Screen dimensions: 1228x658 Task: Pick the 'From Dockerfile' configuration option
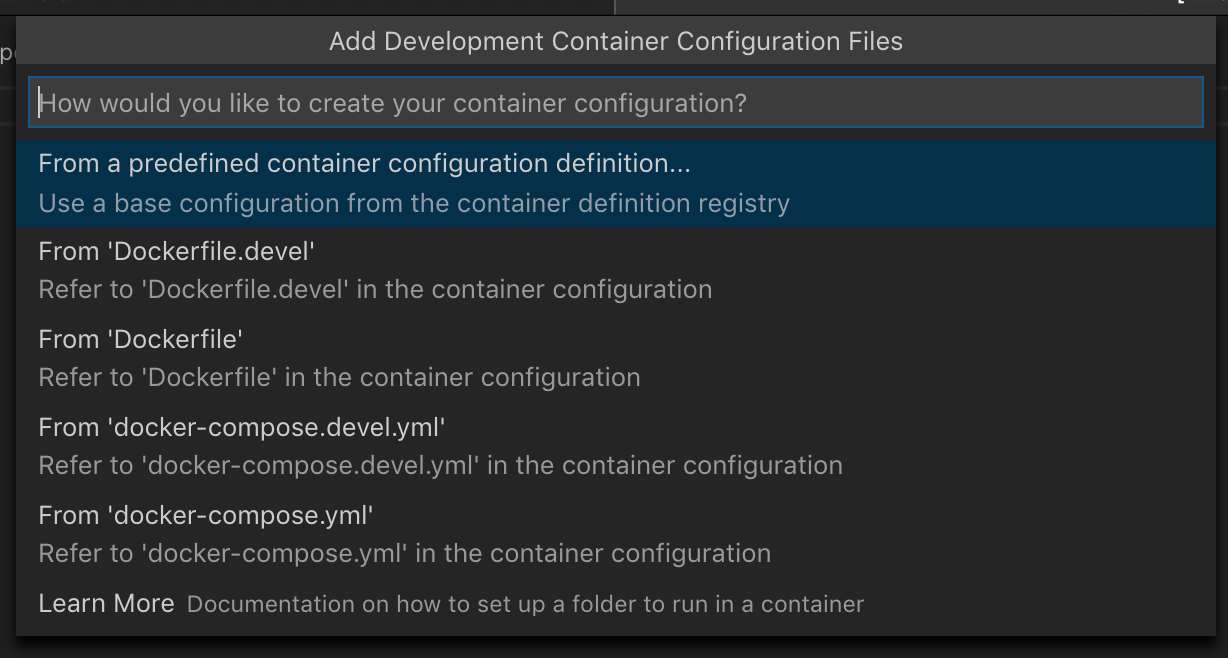tap(140, 339)
